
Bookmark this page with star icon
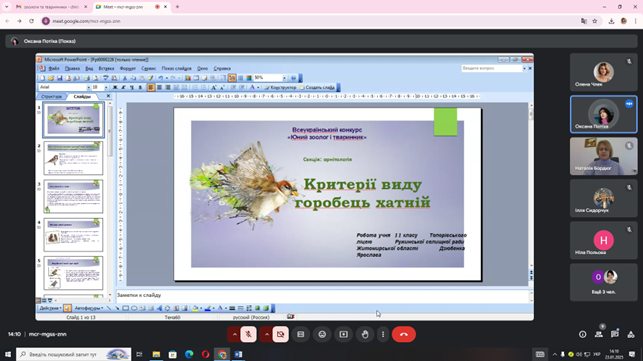click(595, 21)
